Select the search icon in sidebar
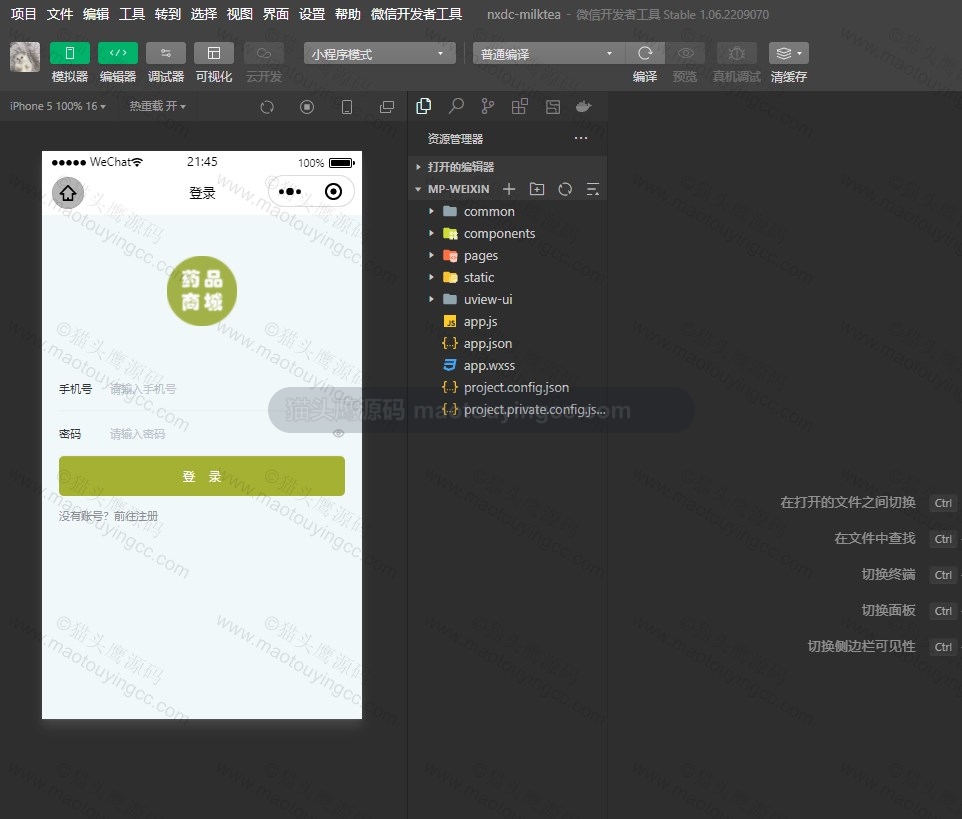Image resolution: width=962 pixels, height=819 pixels. (x=456, y=106)
